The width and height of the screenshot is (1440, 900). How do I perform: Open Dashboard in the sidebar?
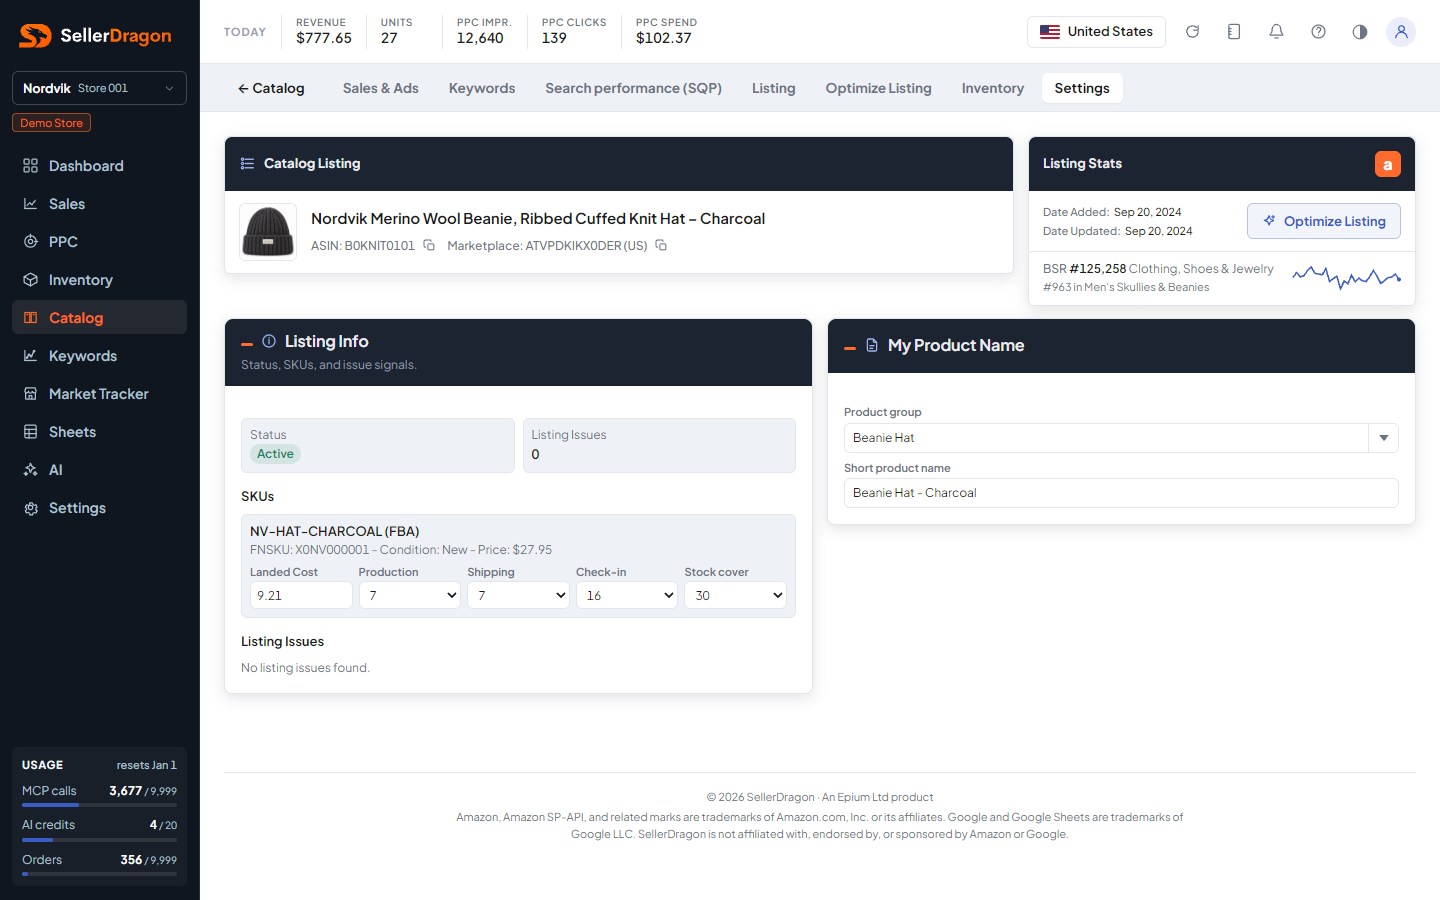coord(99,166)
